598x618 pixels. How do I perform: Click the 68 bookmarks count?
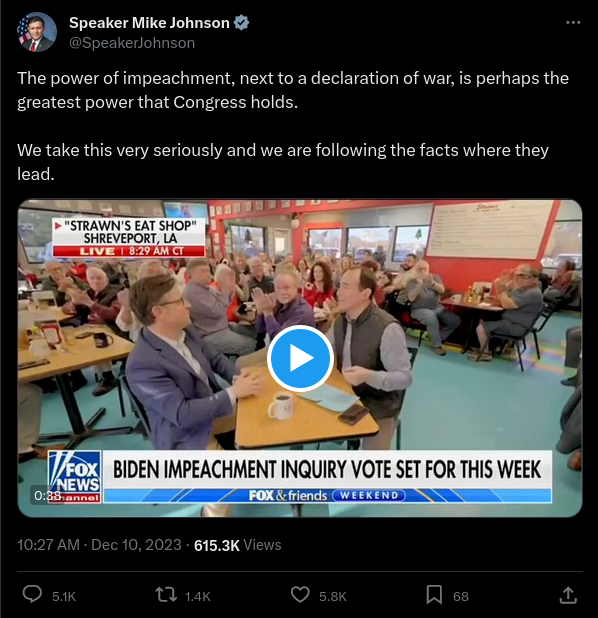pyautogui.click(x=460, y=596)
